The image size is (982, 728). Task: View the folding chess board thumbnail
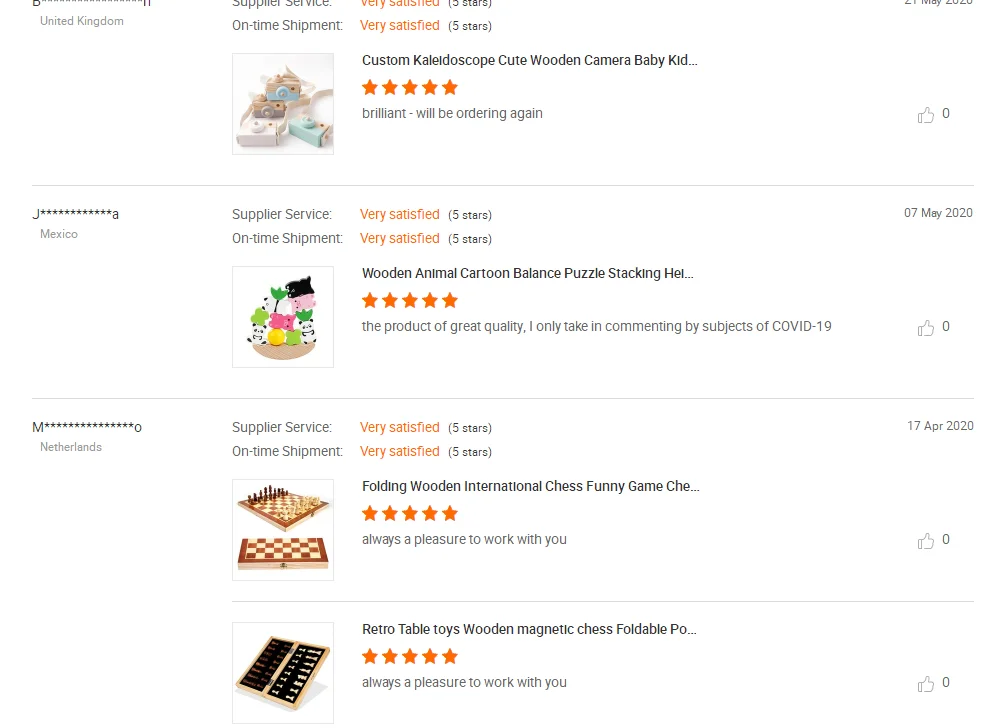click(x=283, y=530)
